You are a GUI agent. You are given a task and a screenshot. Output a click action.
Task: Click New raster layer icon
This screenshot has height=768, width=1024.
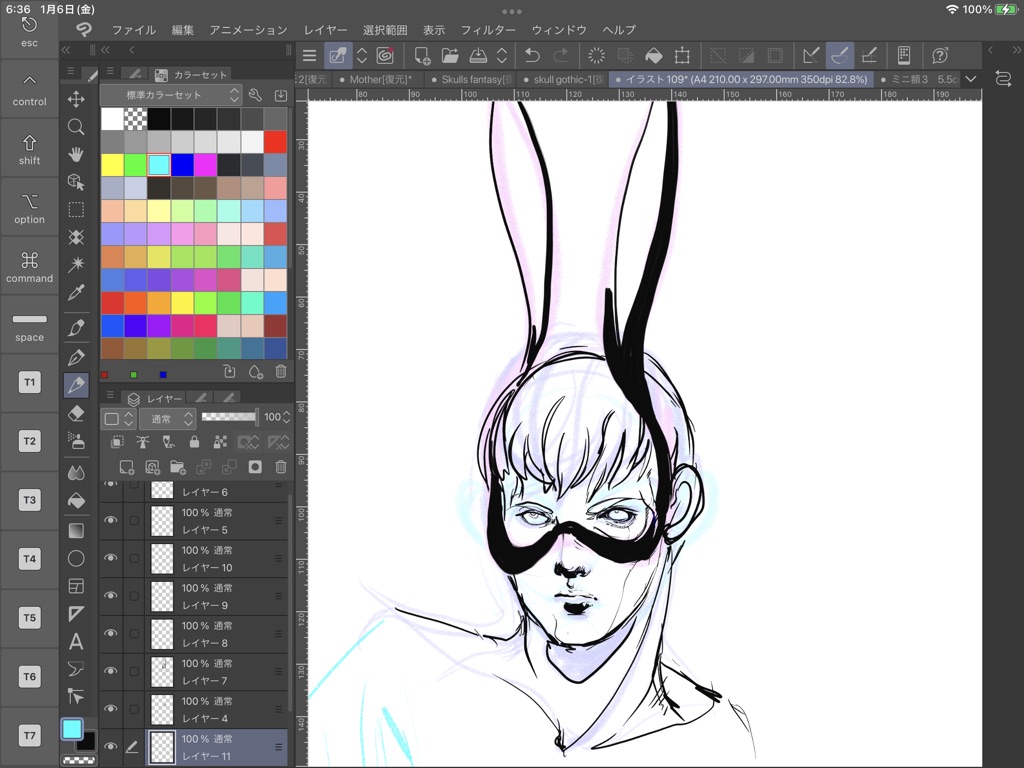126,466
